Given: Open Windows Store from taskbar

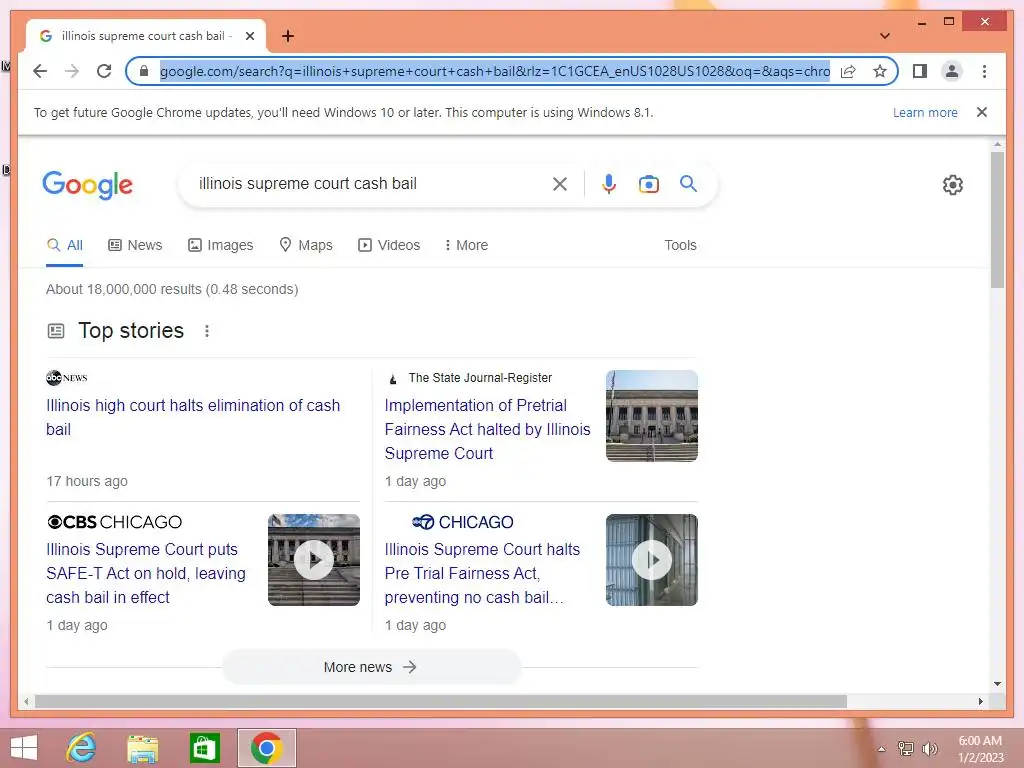Looking at the screenshot, I should (204, 748).
